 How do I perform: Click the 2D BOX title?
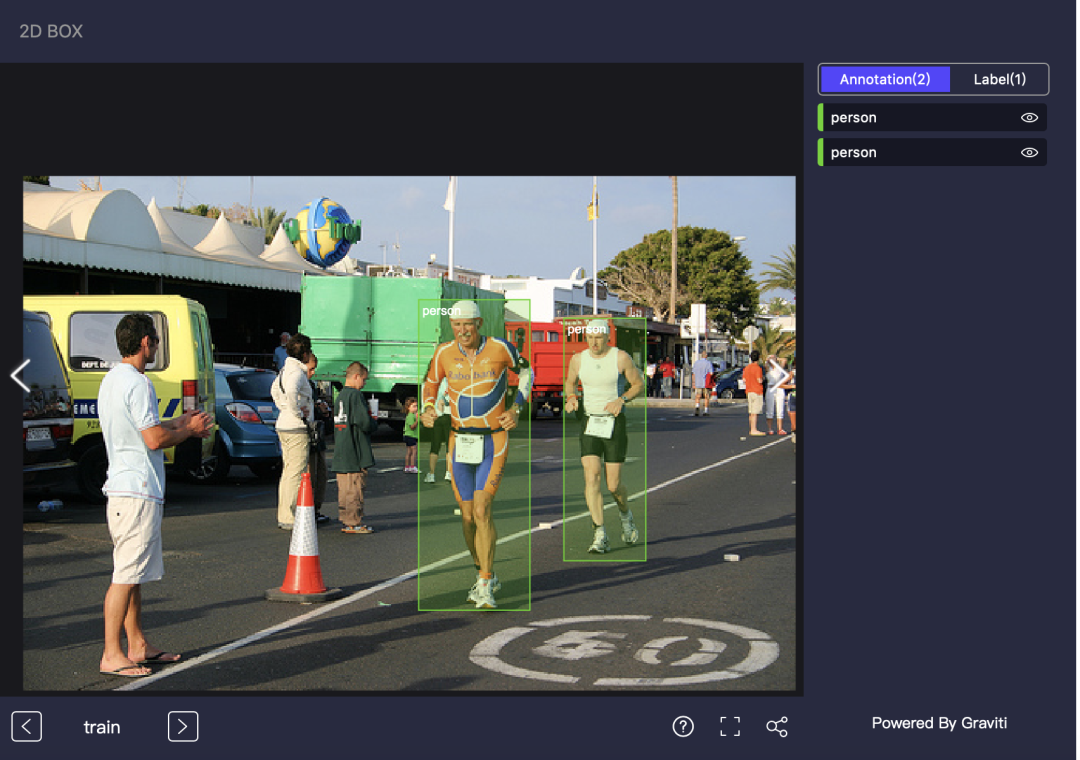click(x=51, y=31)
